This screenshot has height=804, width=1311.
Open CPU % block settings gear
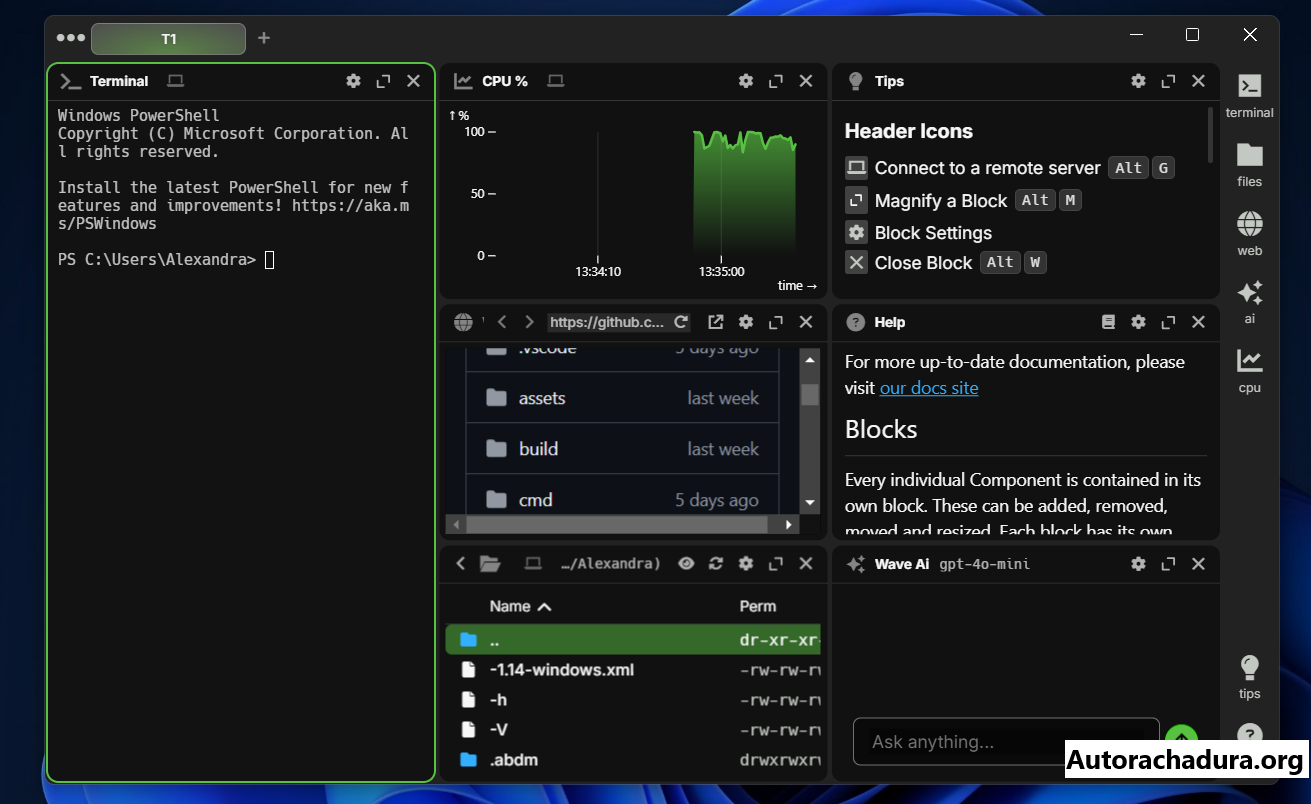click(x=746, y=81)
